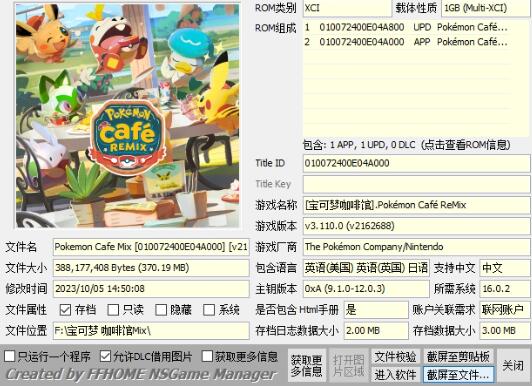Click the 包含语言 languages field

point(366,268)
